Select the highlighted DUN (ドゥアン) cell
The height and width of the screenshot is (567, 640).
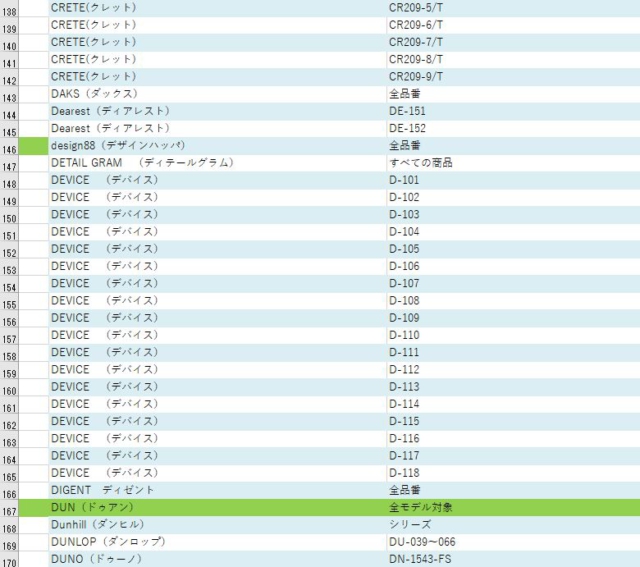pos(217,507)
